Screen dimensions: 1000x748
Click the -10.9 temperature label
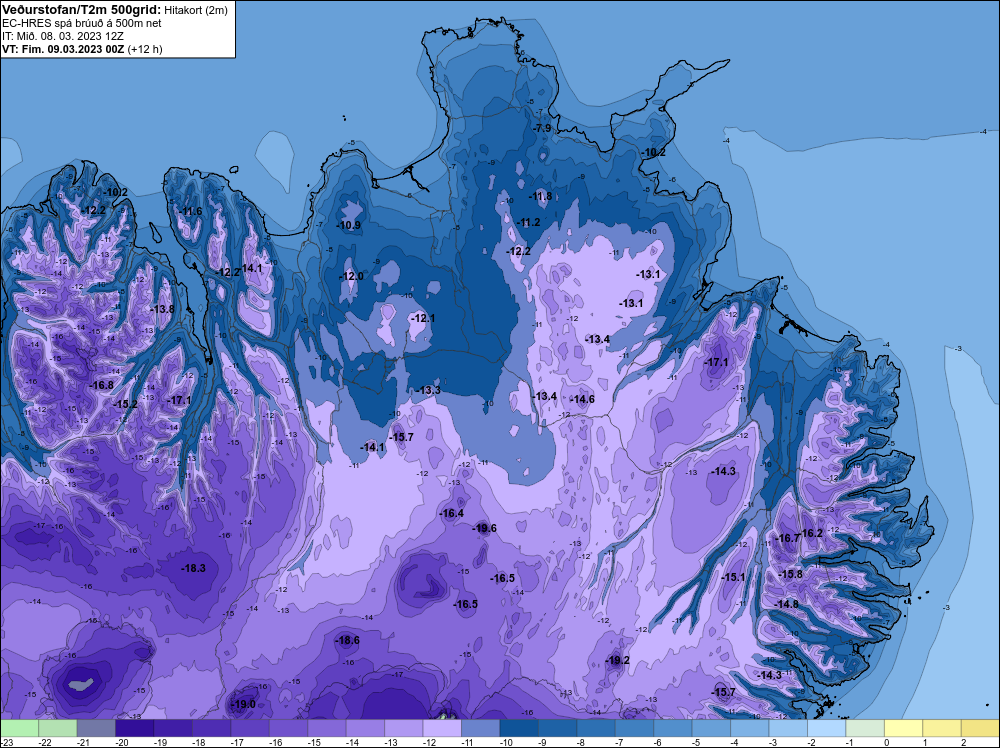click(x=349, y=225)
